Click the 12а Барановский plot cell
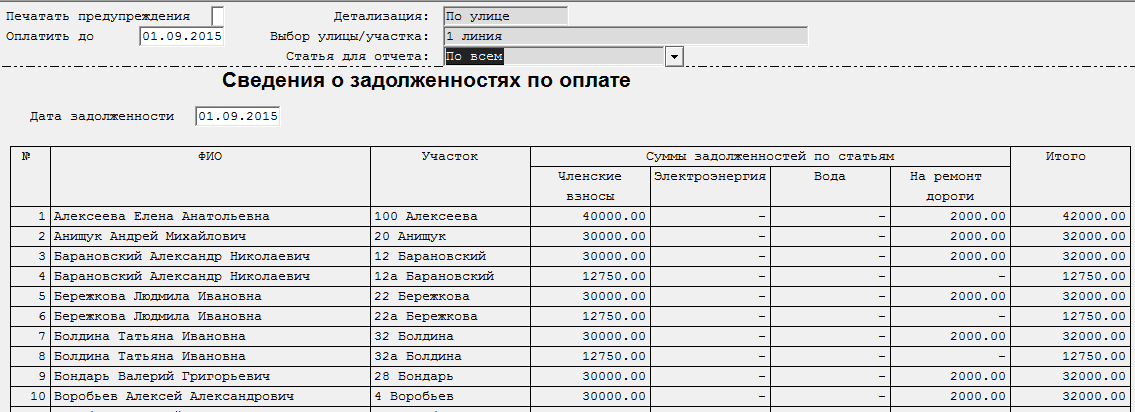This screenshot has height=412, width=1135. click(450, 276)
